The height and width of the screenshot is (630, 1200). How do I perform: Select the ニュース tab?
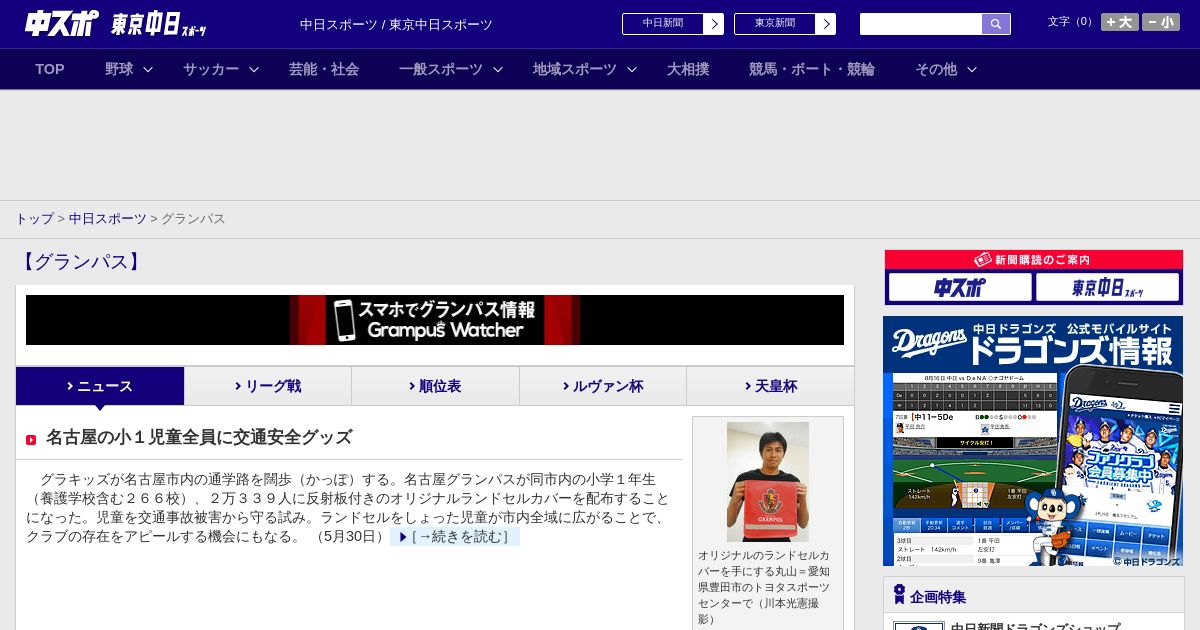[x=100, y=386]
